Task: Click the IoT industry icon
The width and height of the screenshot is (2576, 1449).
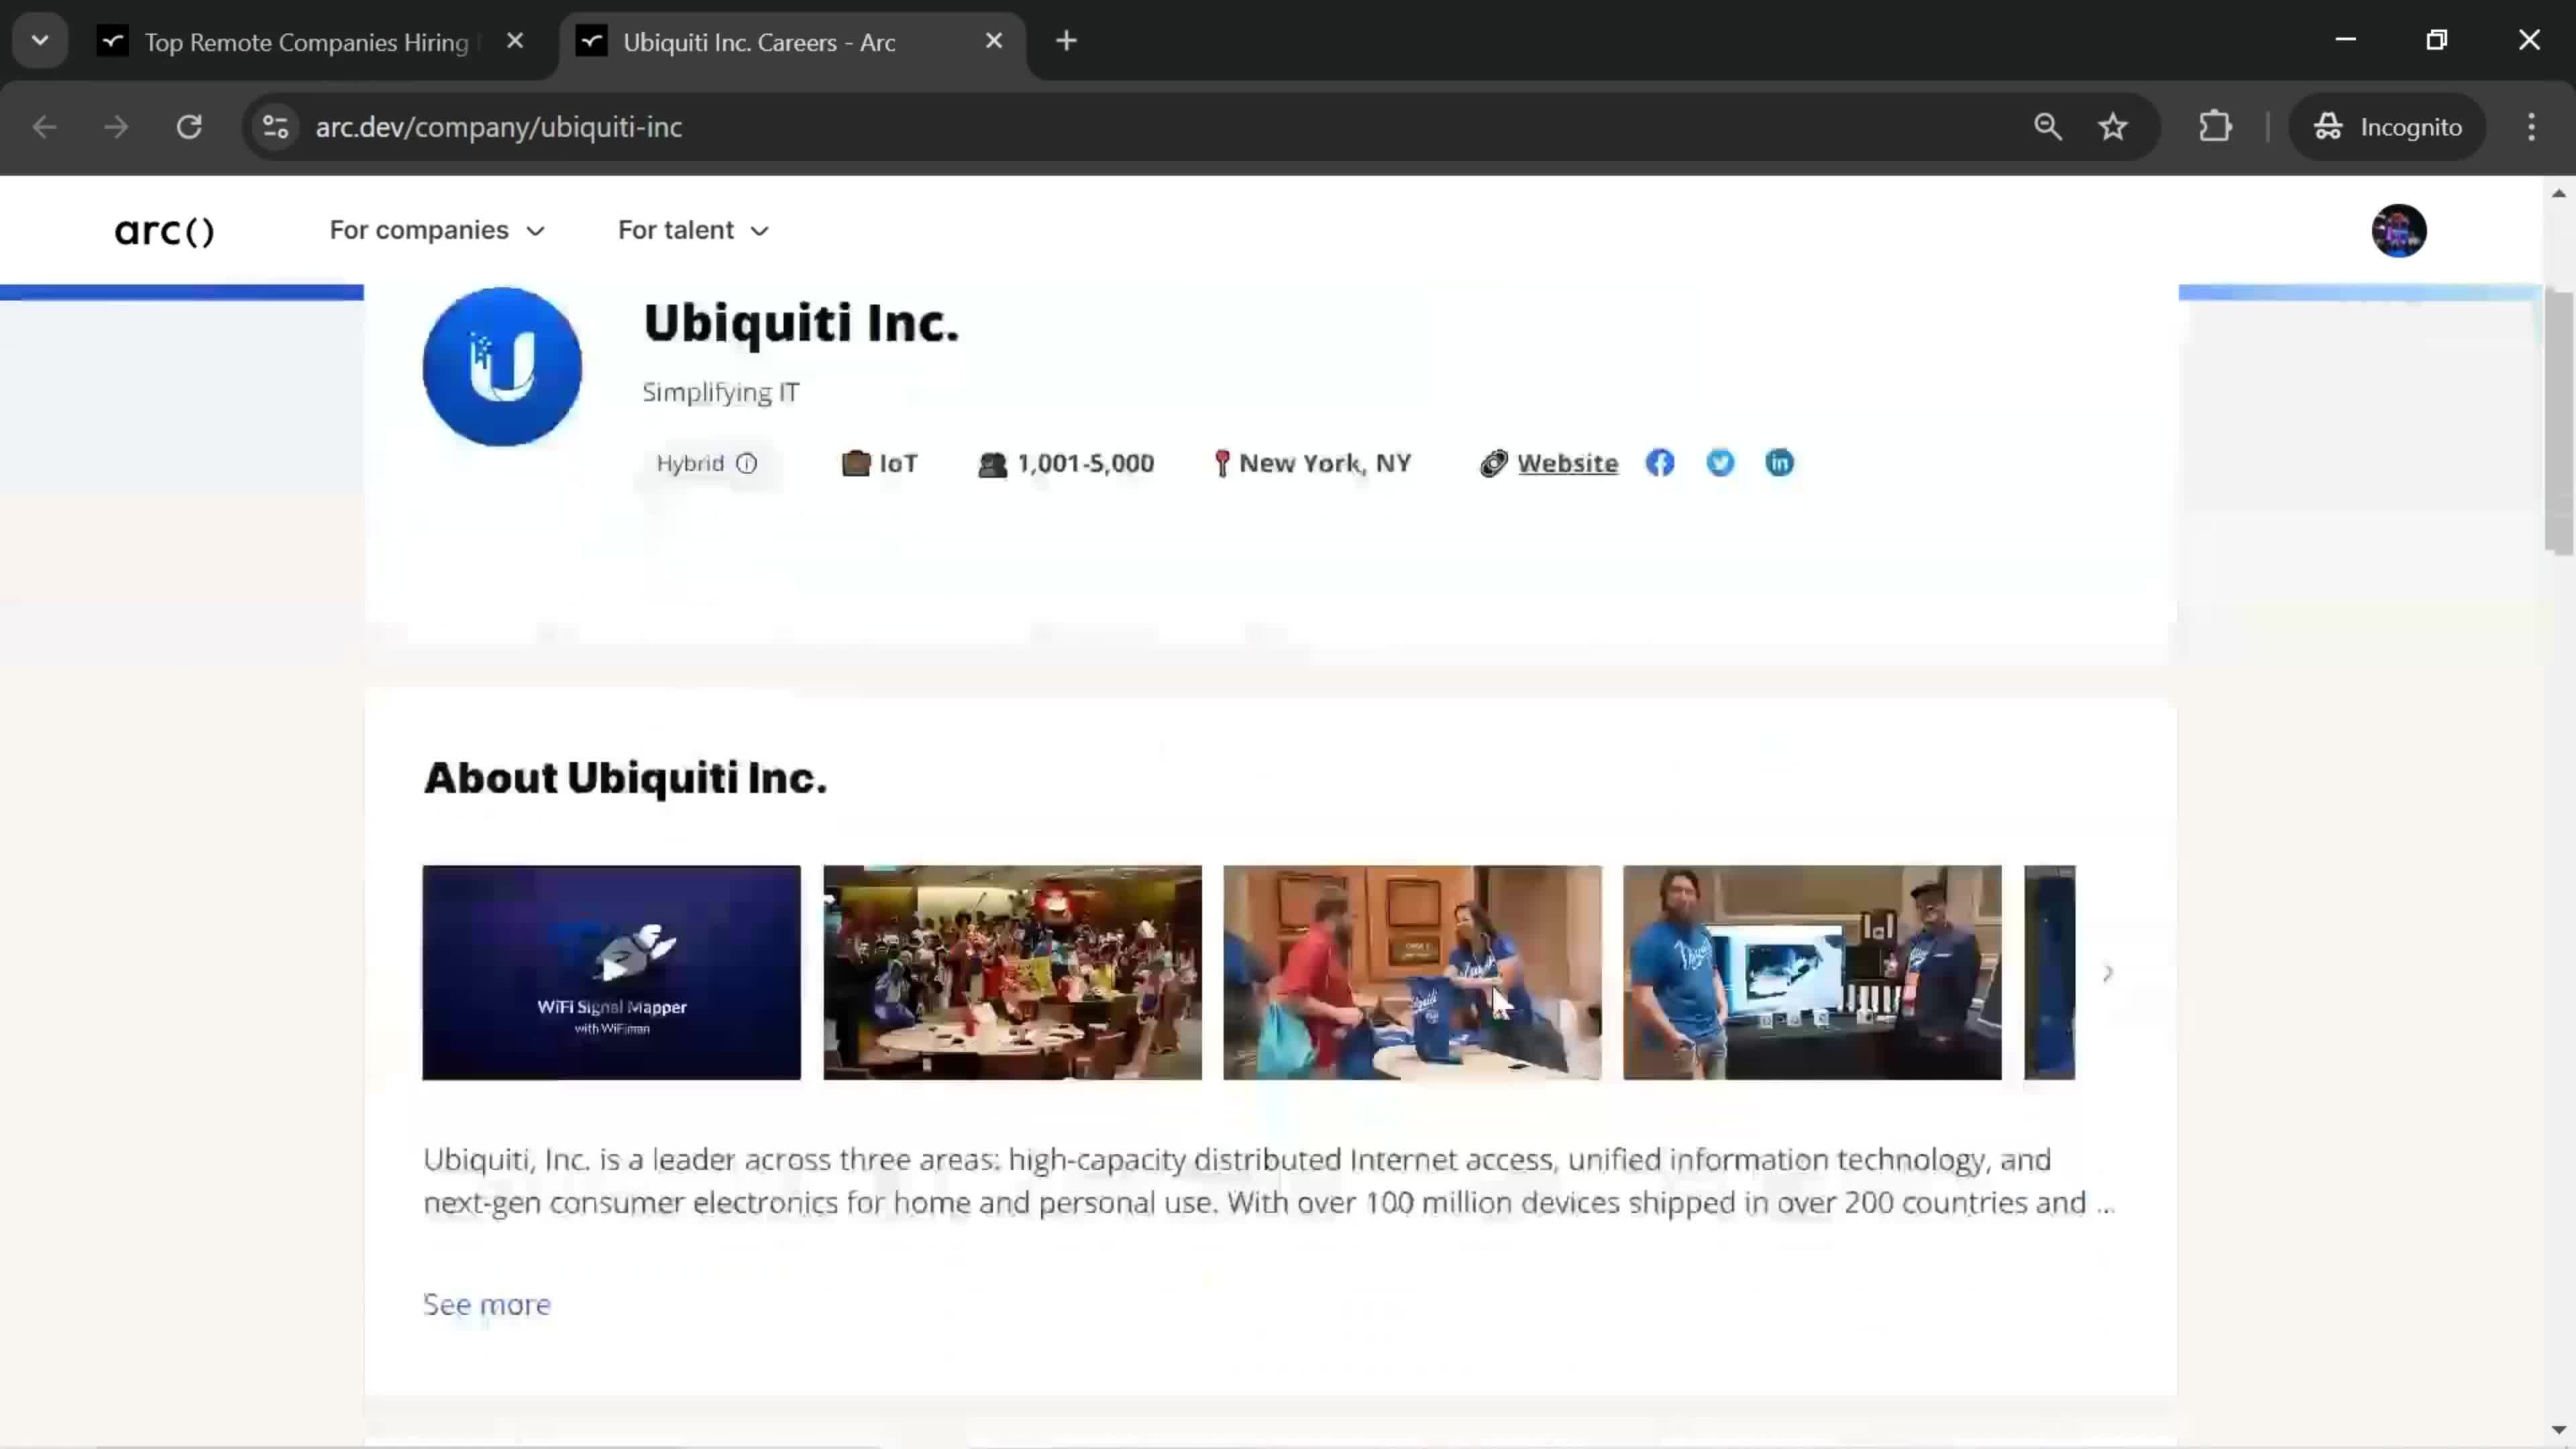Action: (x=855, y=462)
